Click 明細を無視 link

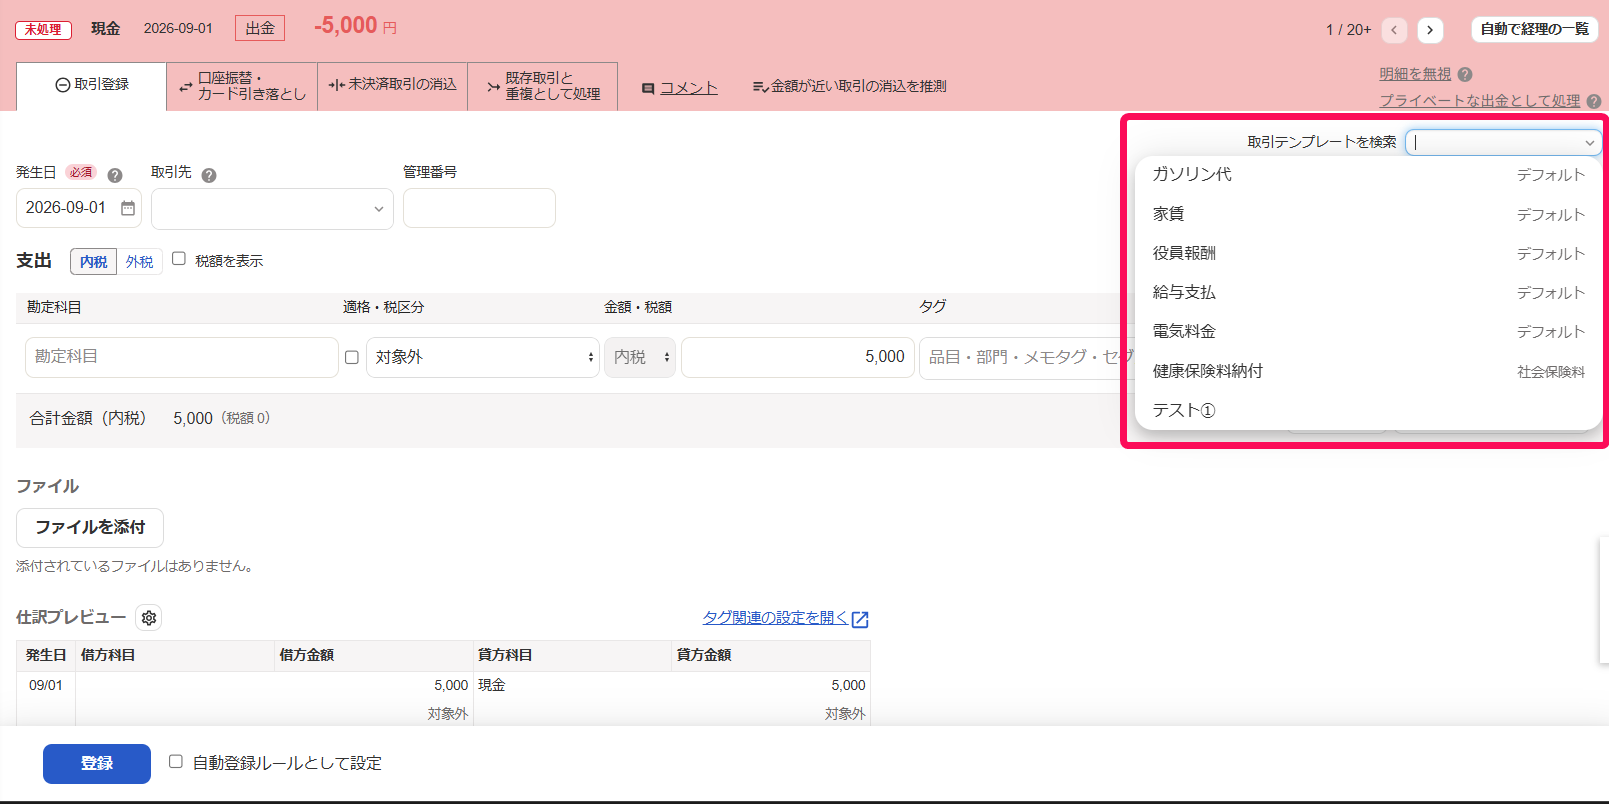coord(1415,74)
